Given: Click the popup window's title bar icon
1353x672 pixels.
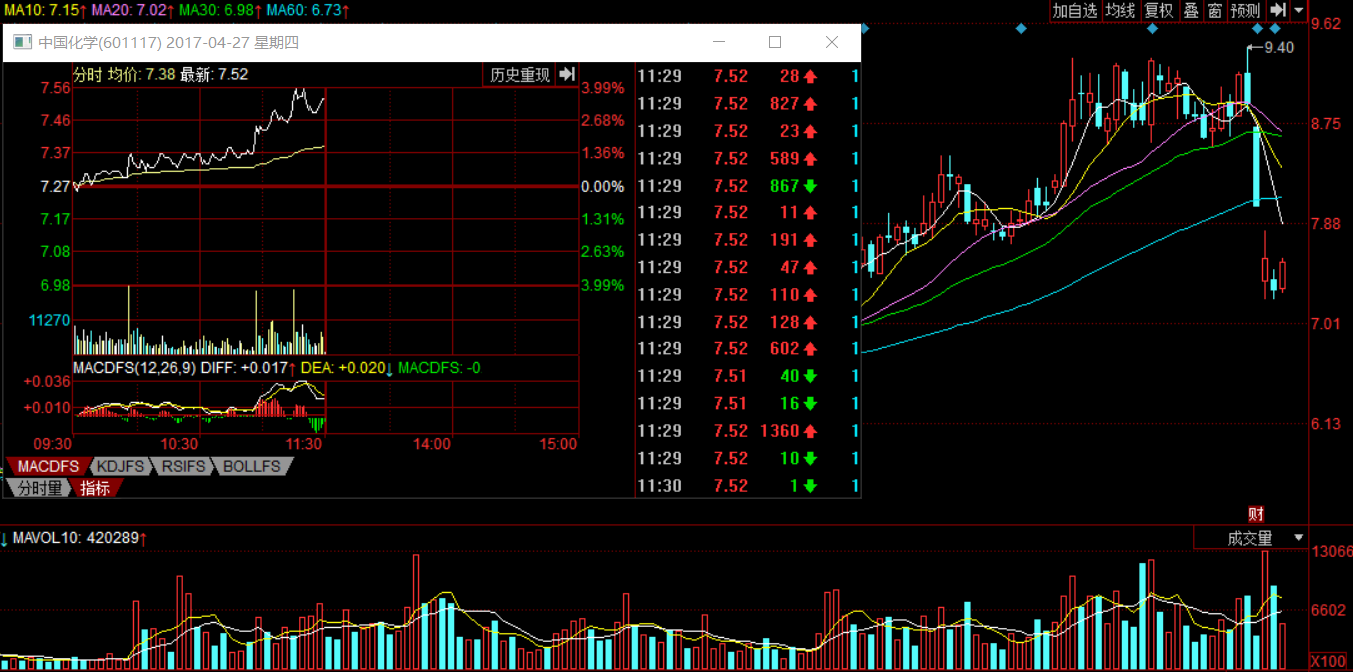Looking at the screenshot, I should point(21,42).
